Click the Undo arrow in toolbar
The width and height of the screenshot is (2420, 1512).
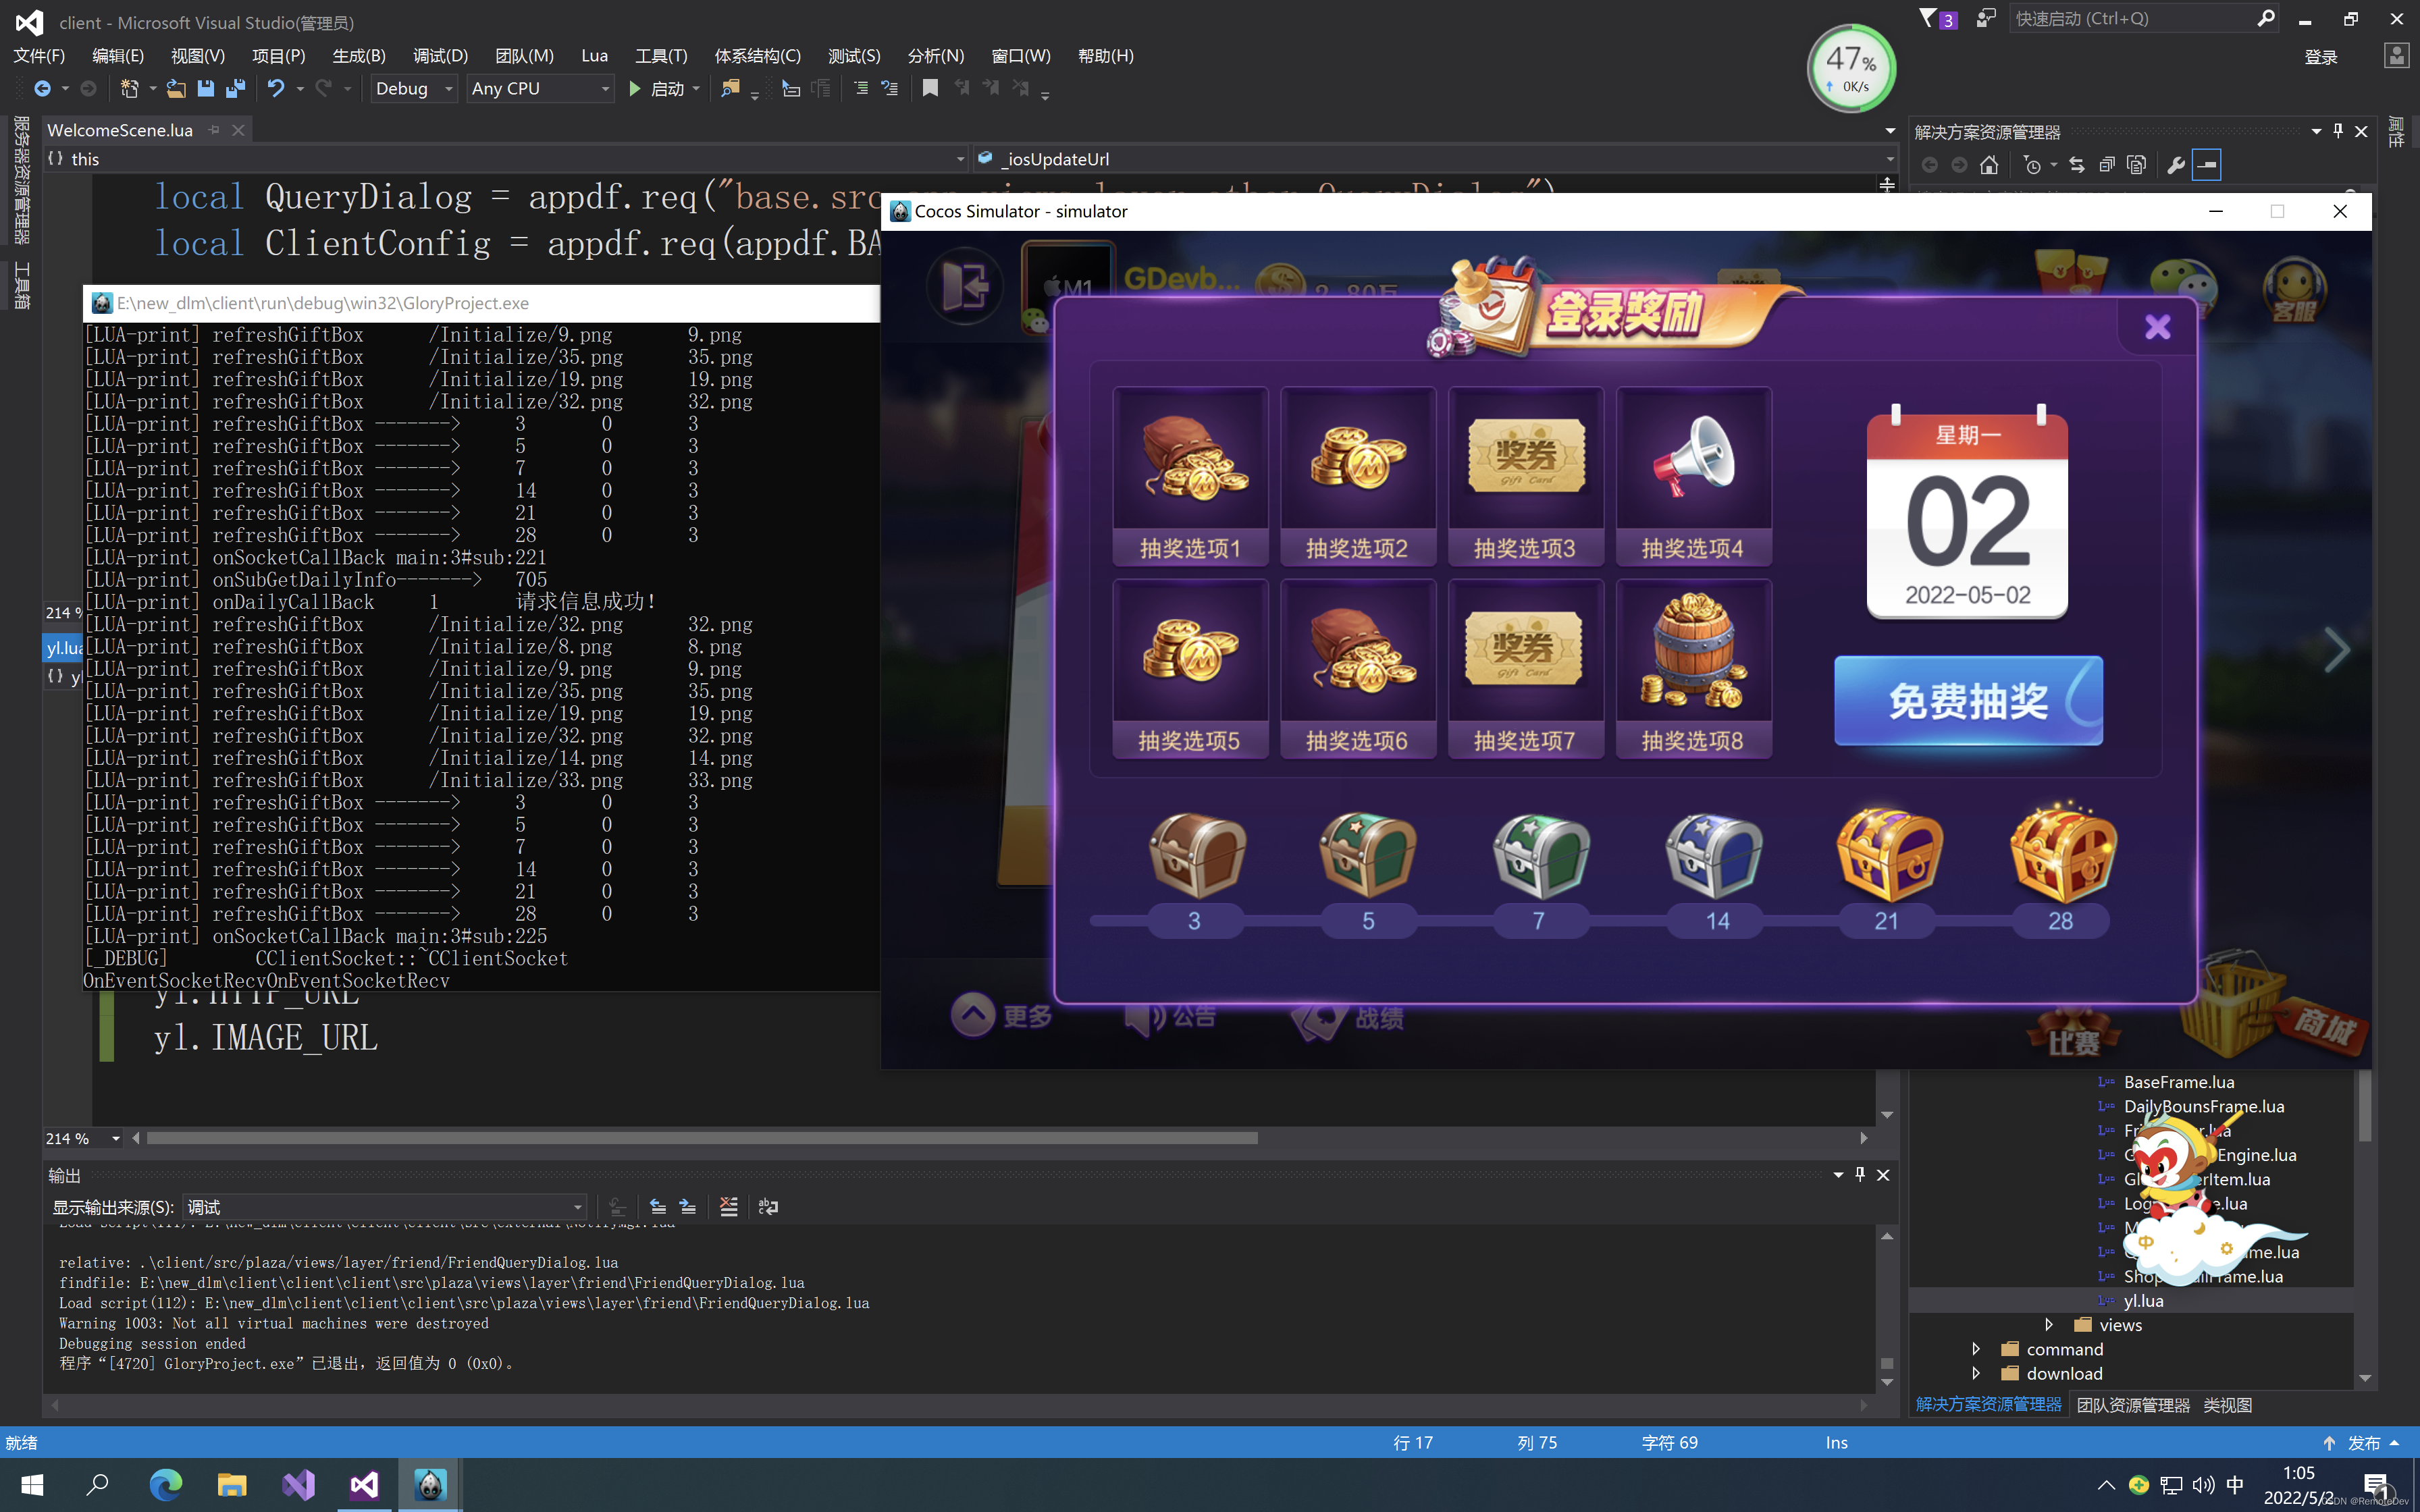pyautogui.click(x=275, y=88)
